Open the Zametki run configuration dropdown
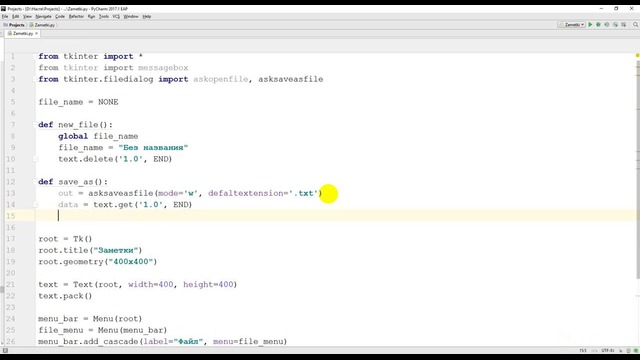 coord(571,25)
